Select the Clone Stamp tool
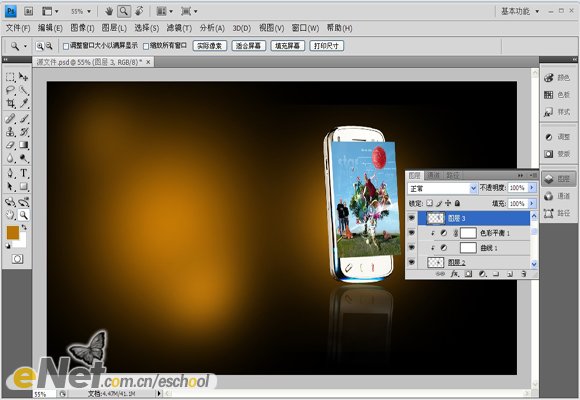The image size is (580, 400). [10, 132]
